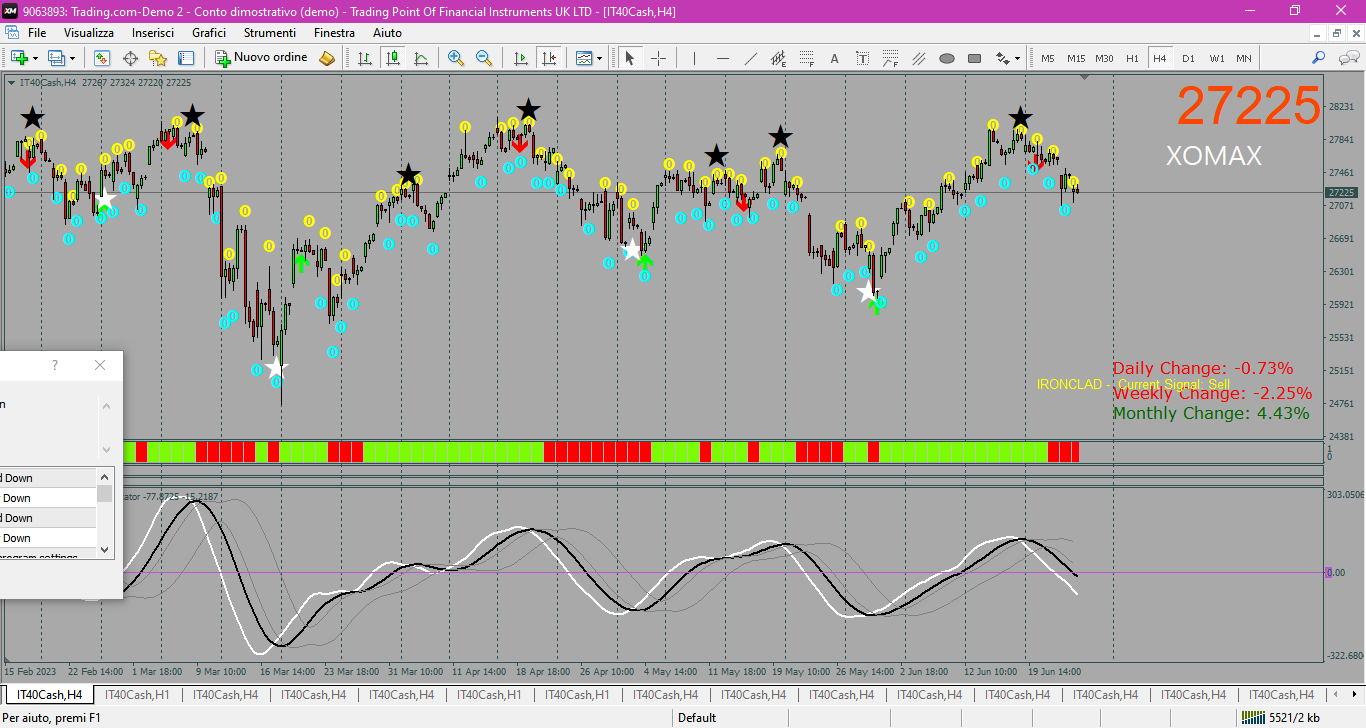Expand the new chart dropdown arrow
Screen dimensions: 1366x728
35,58
